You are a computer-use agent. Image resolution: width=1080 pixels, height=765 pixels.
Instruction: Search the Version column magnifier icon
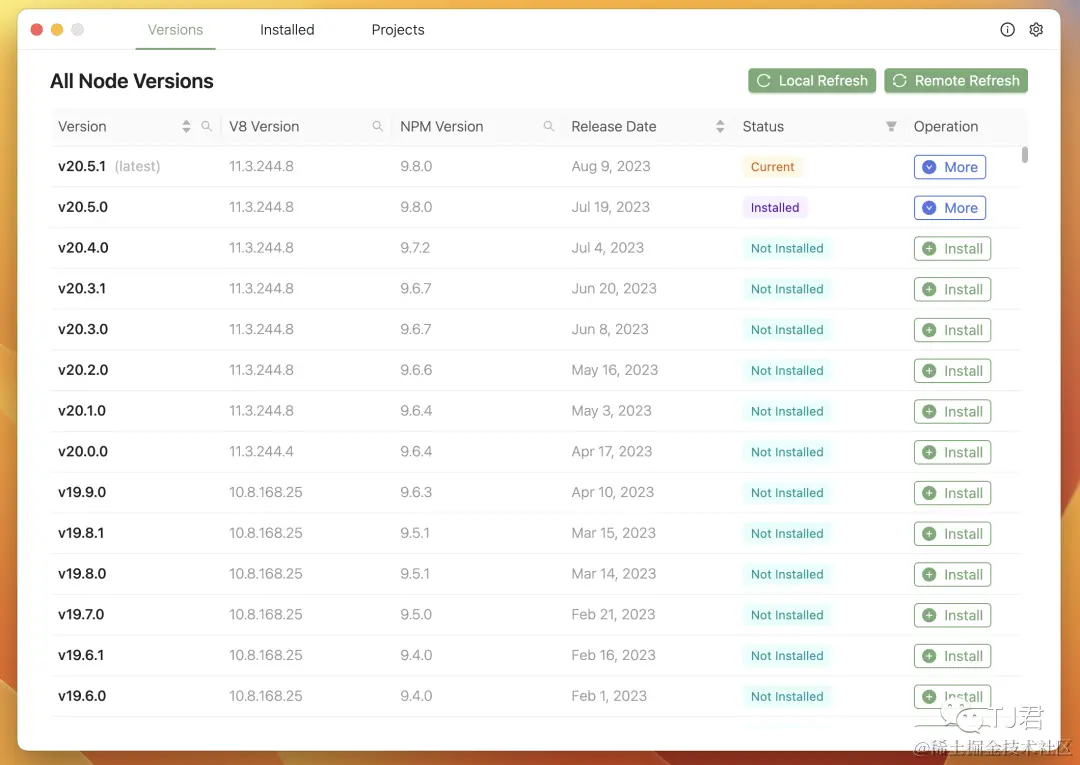206,127
